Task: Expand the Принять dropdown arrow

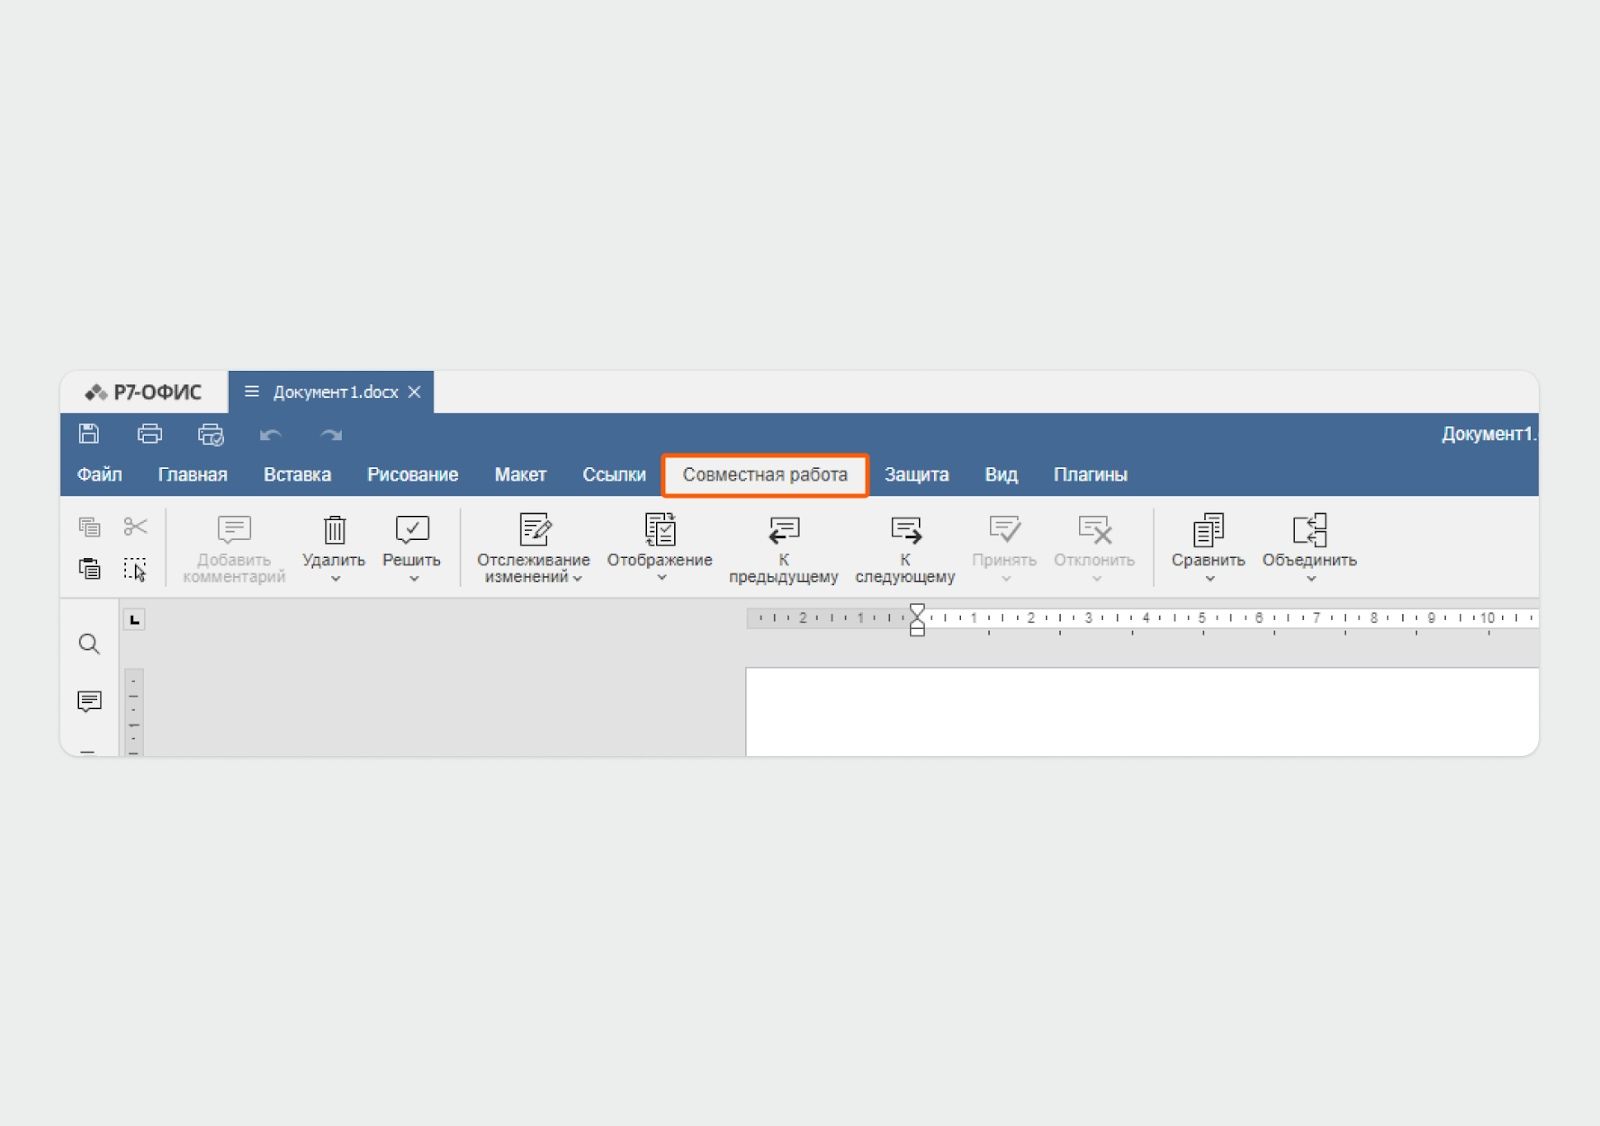Action: [1006, 578]
